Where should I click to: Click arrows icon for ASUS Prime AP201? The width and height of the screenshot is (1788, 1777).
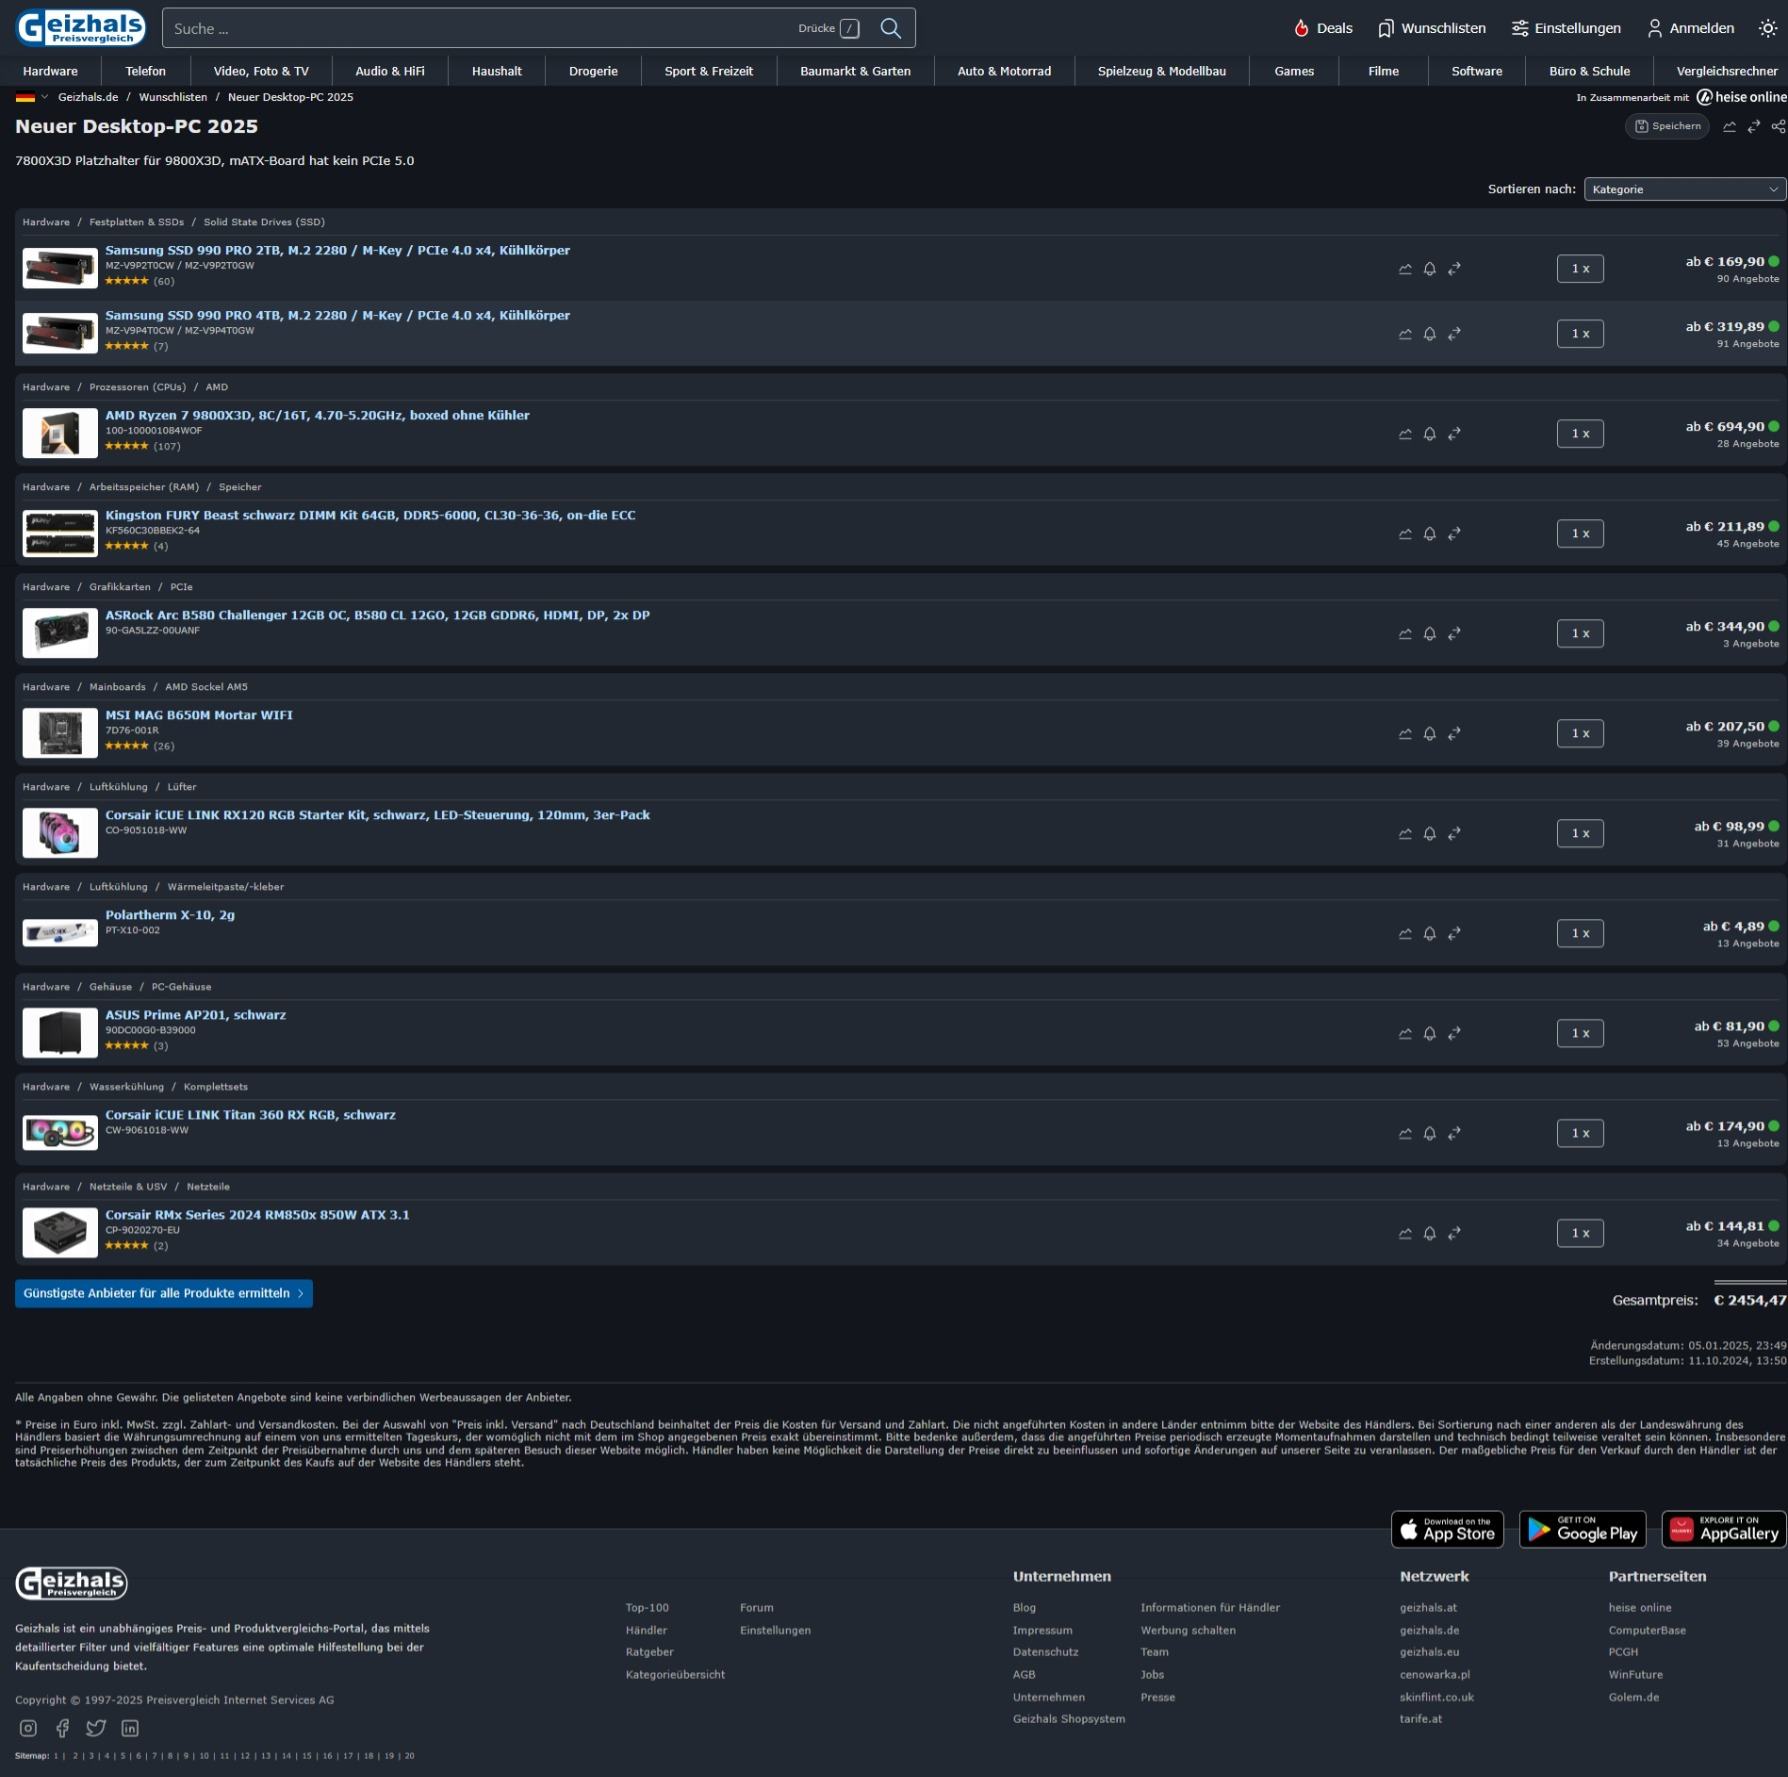[1454, 1034]
